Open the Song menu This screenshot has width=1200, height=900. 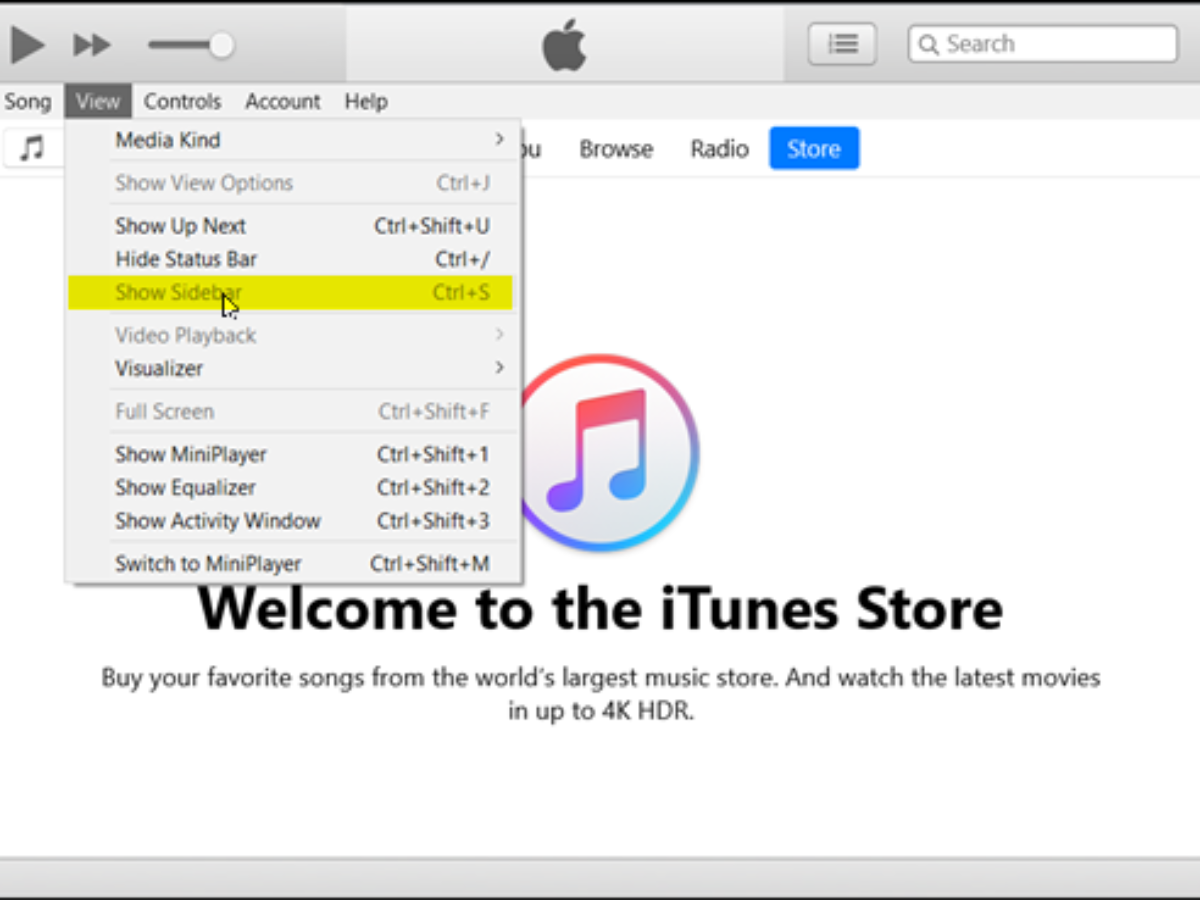point(27,101)
